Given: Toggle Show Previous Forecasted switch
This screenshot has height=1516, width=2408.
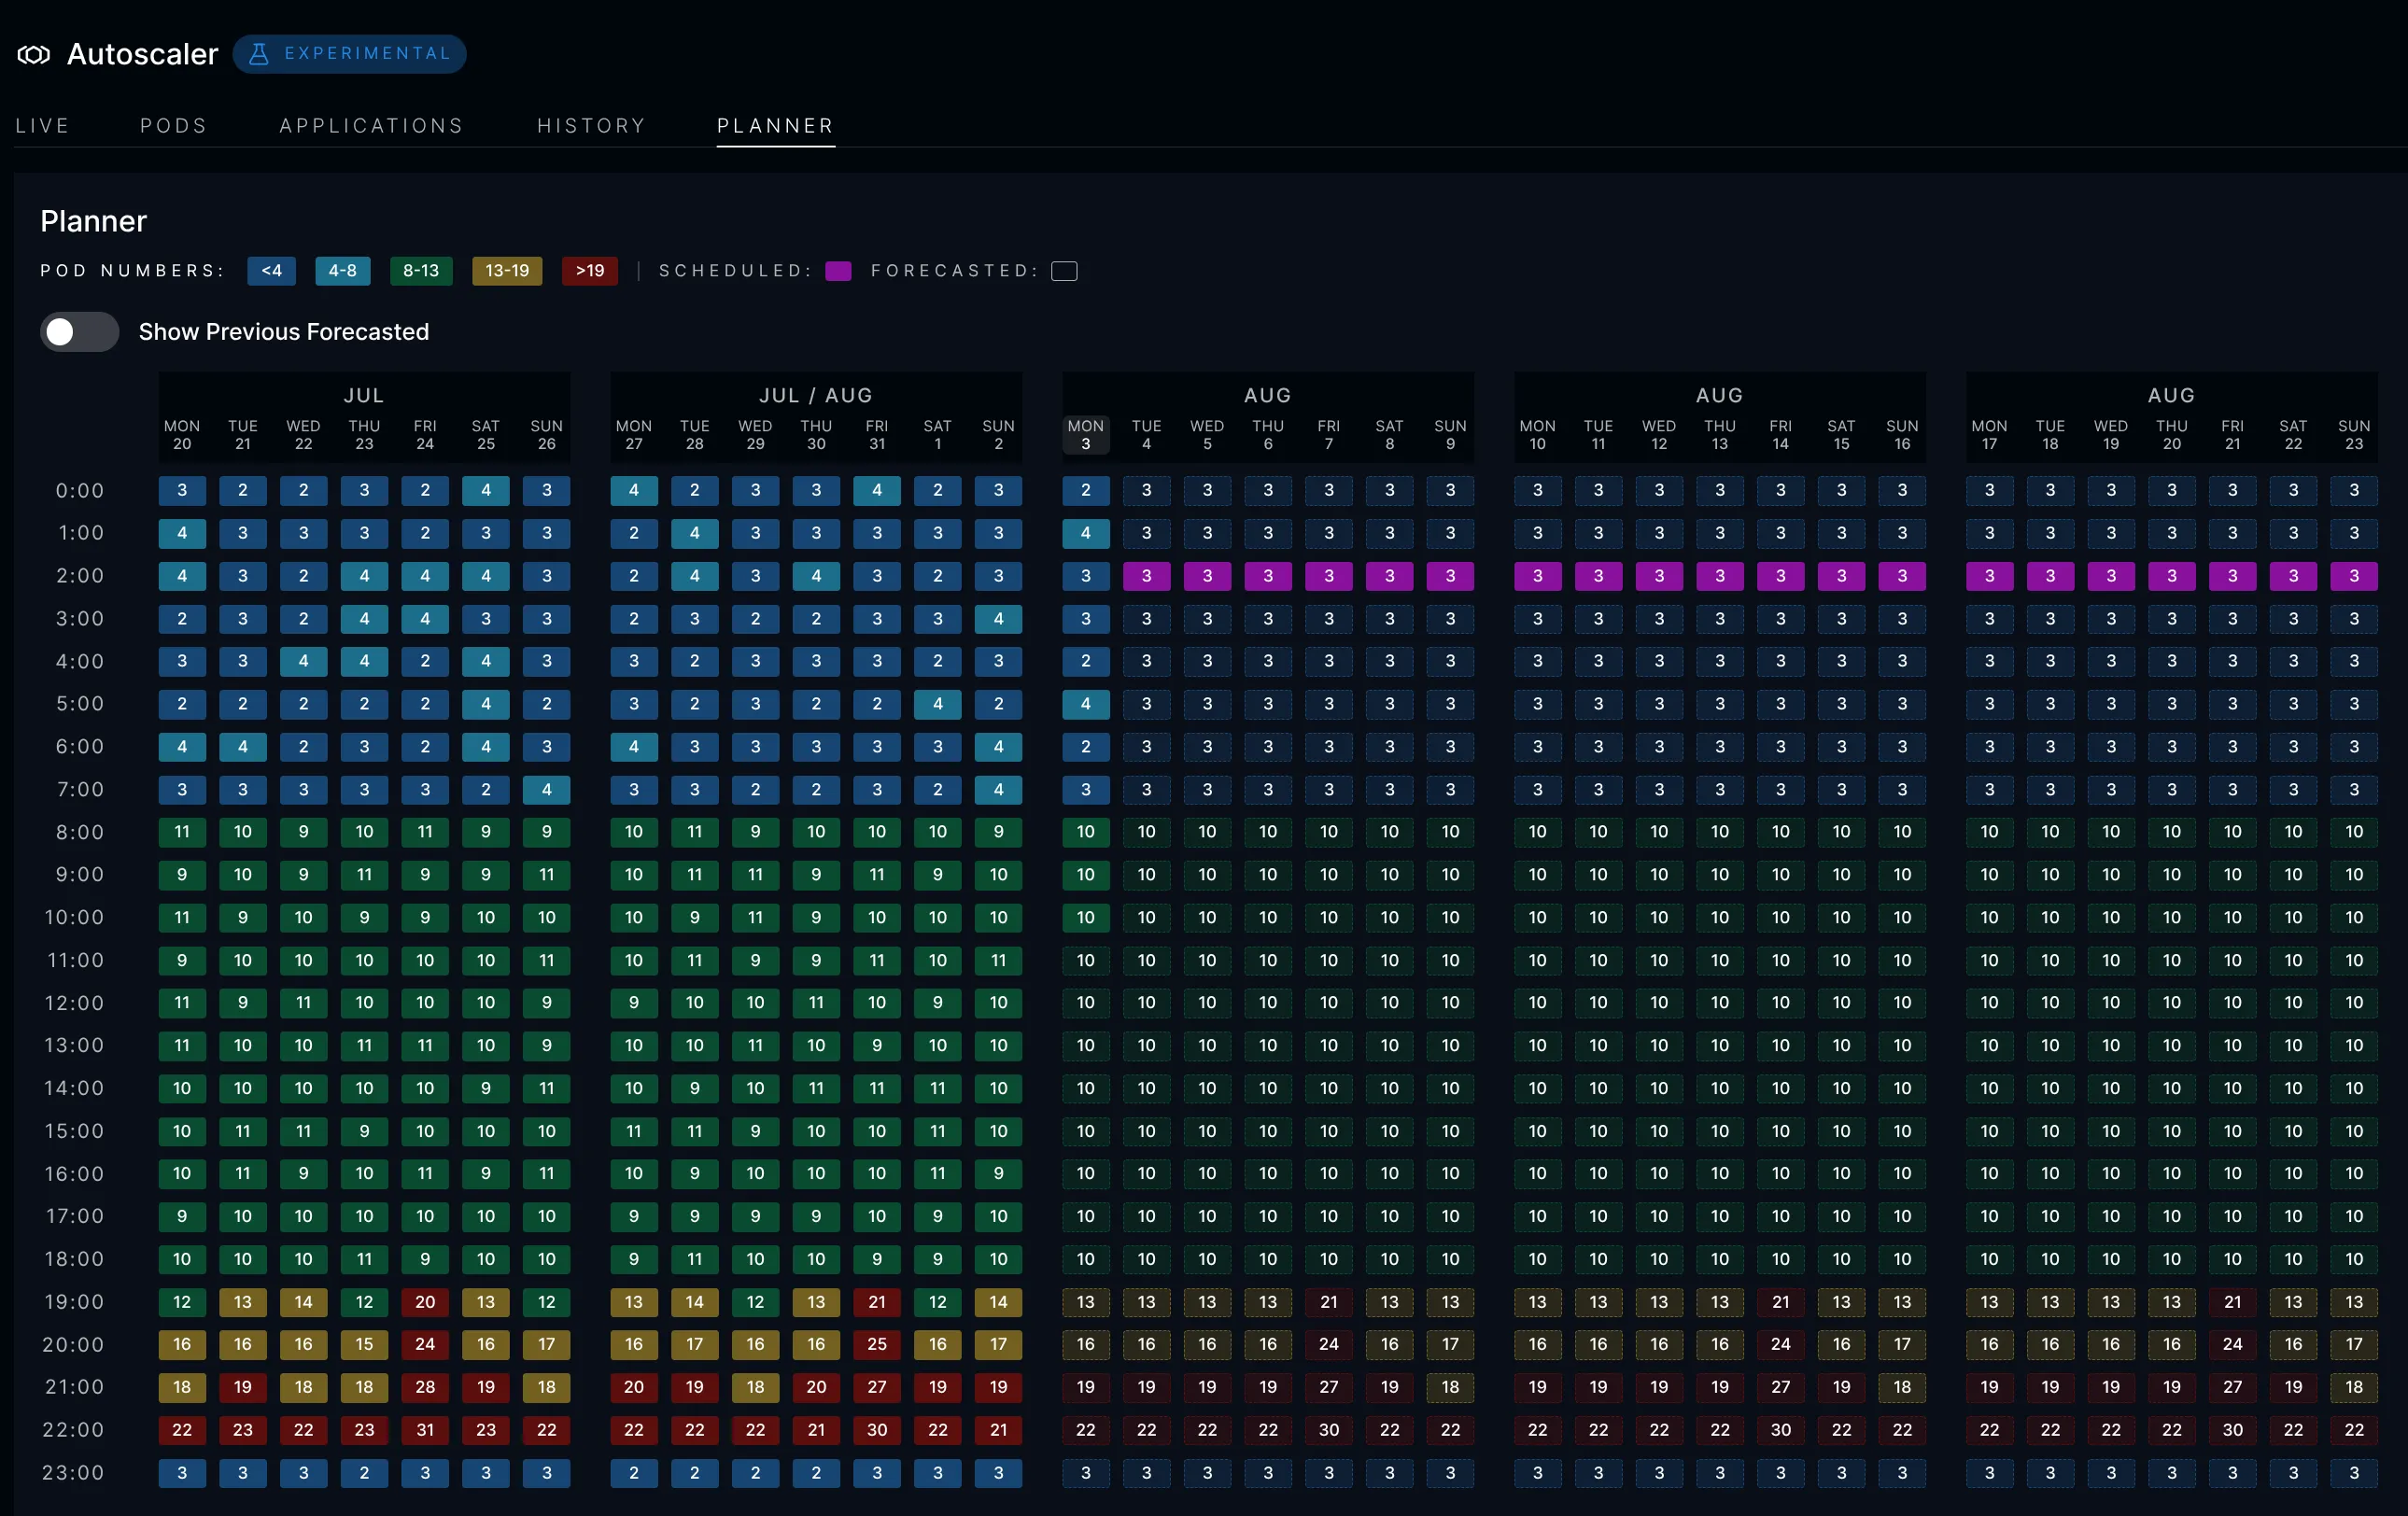Looking at the screenshot, I should (79, 332).
